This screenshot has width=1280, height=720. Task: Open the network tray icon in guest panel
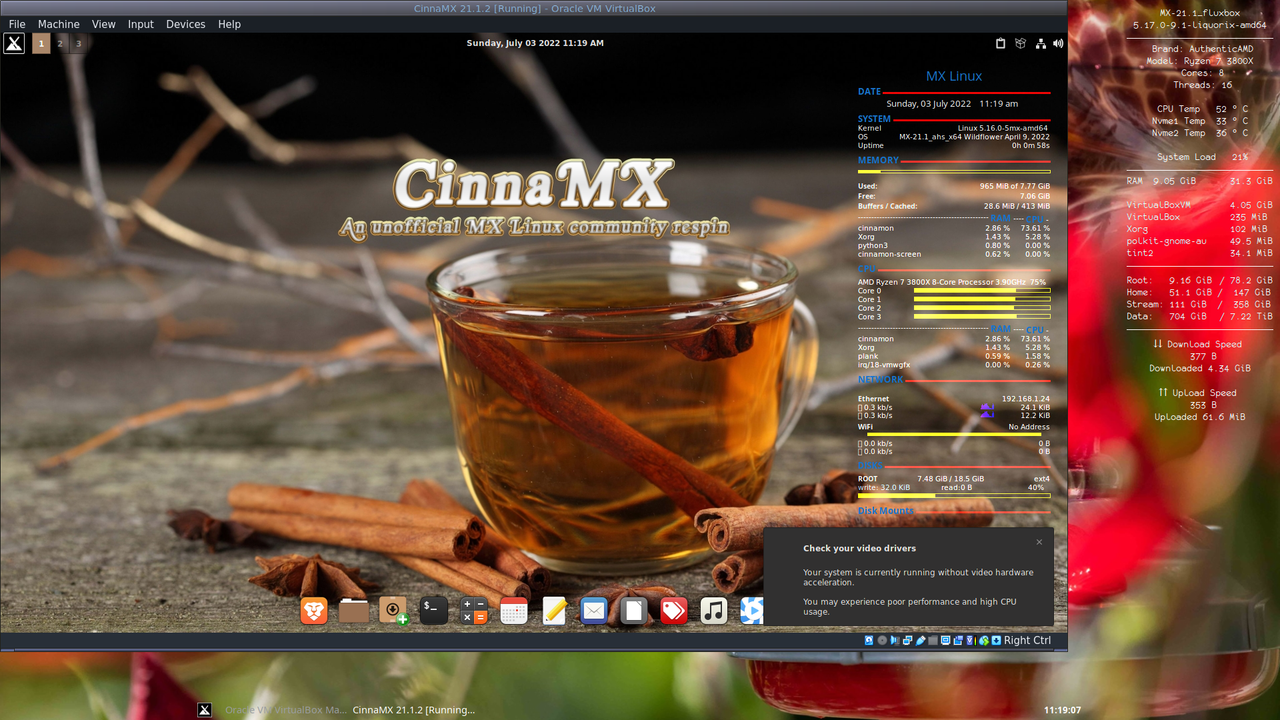pyautogui.click(x=1041, y=43)
